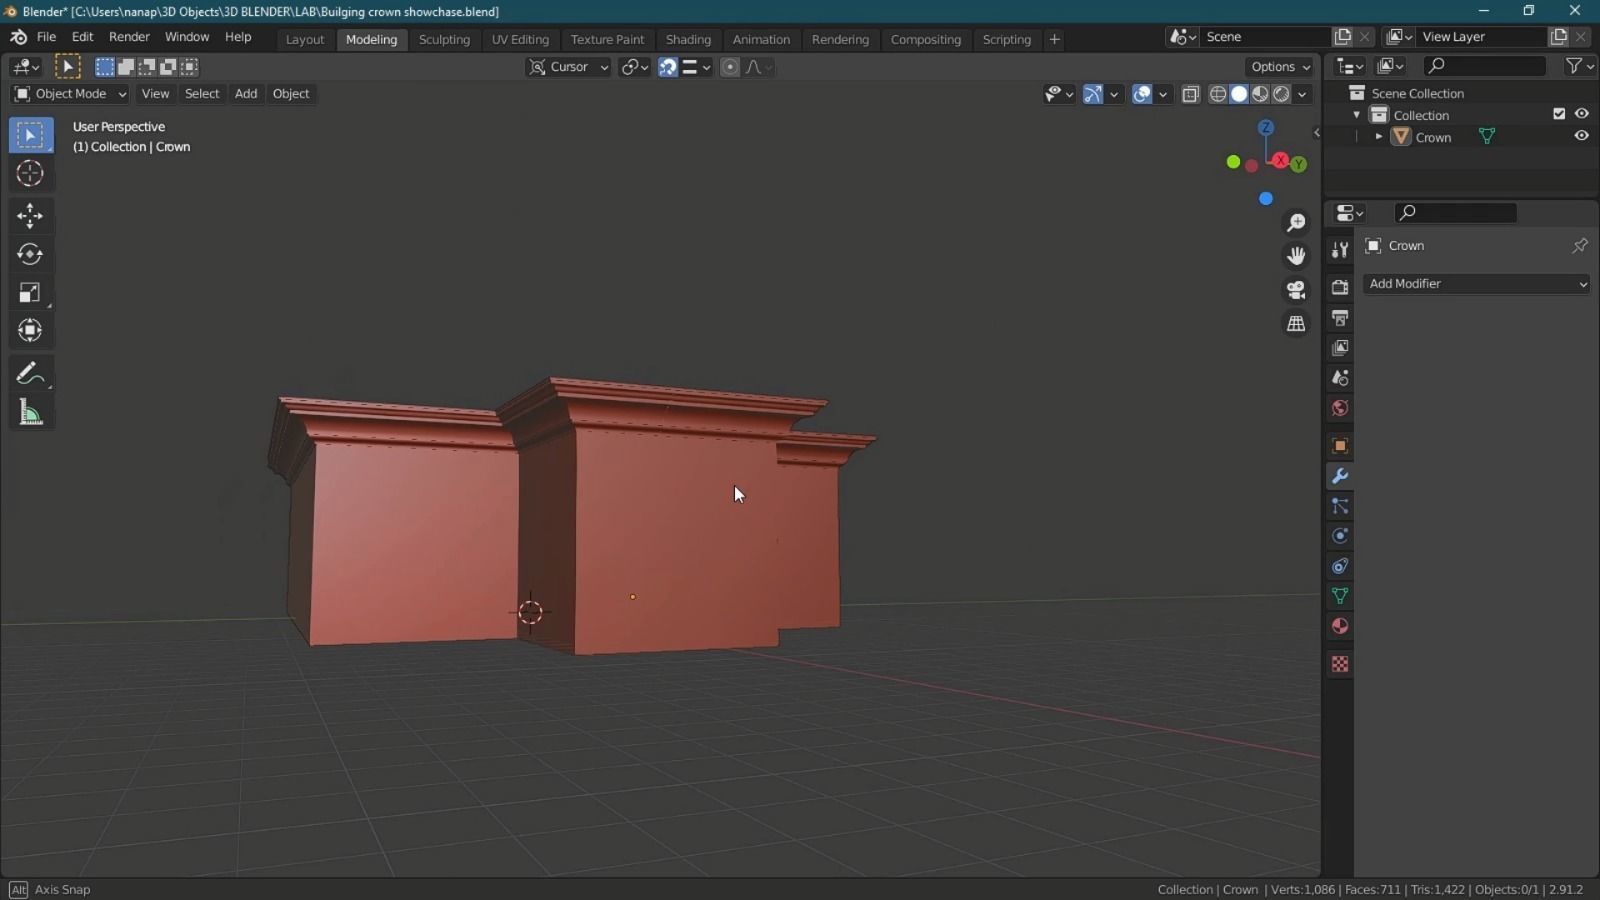Open the viewport Add menu
The image size is (1600, 900).
pos(246,94)
